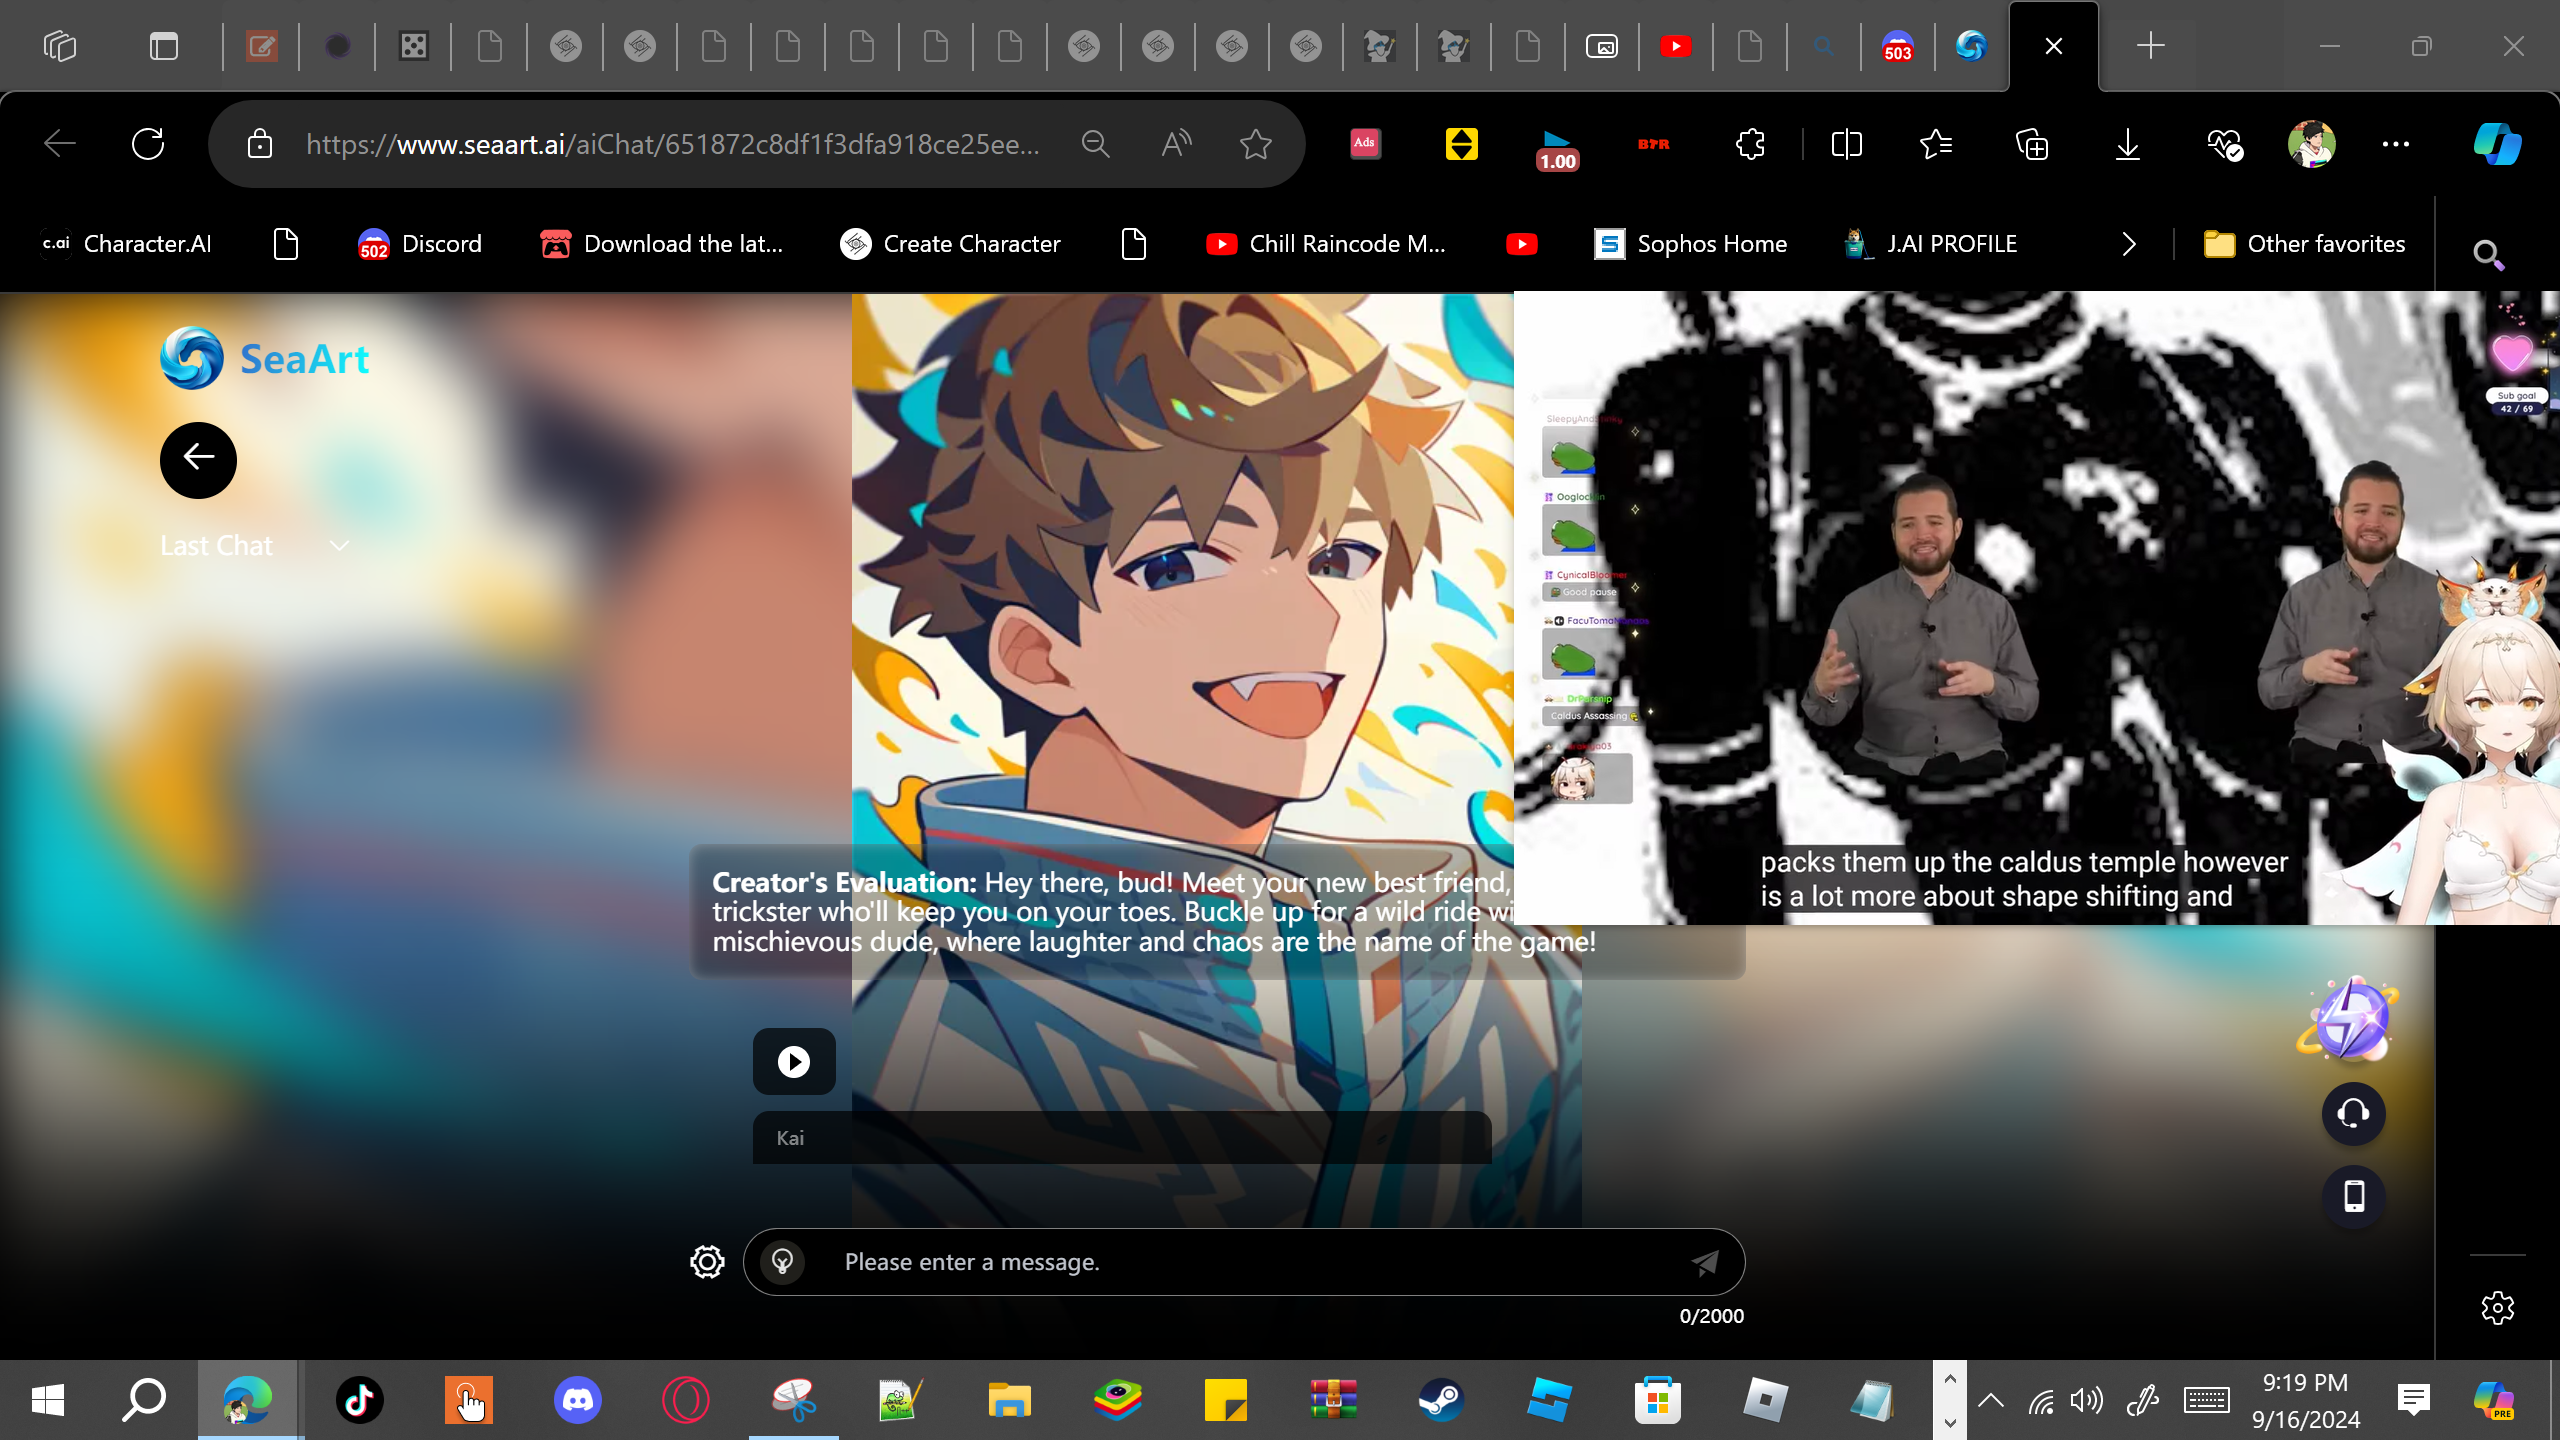Open Copilot in the browser toolbar
This screenshot has width=2560, height=1440.
[2498, 144]
